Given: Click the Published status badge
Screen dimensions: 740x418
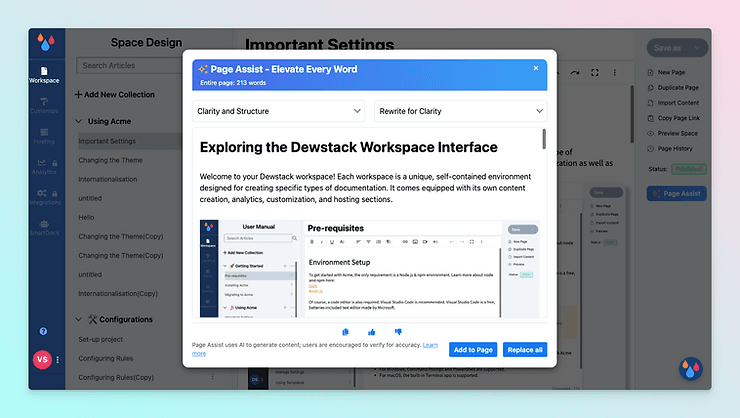Looking at the screenshot, I should (689, 169).
